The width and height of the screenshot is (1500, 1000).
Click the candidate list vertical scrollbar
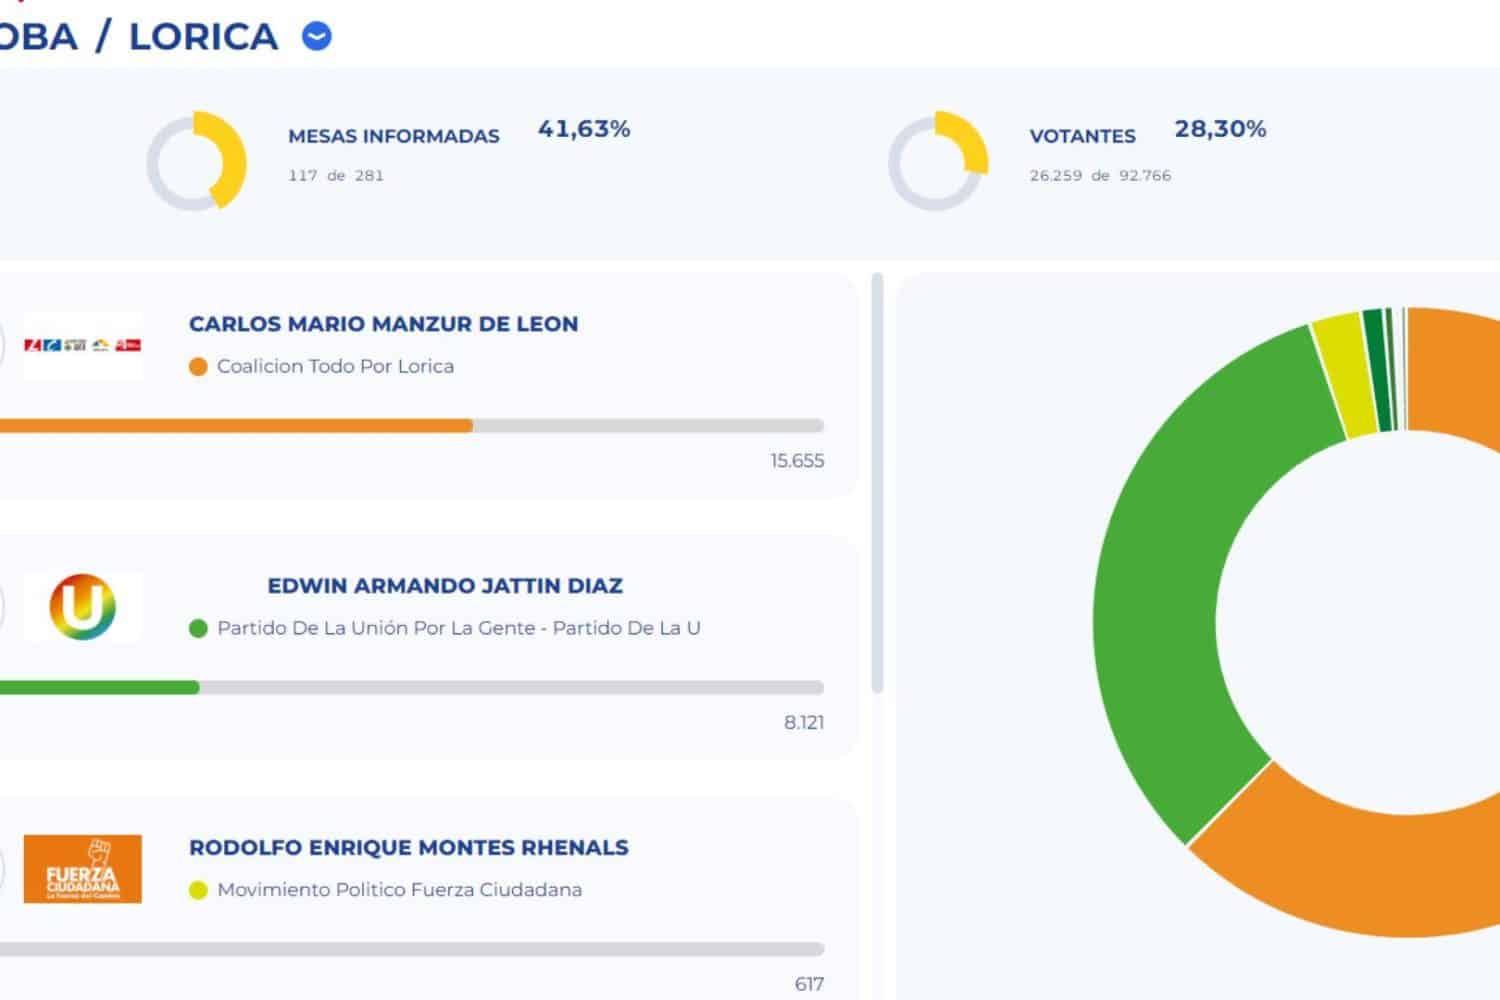tap(878, 483)
